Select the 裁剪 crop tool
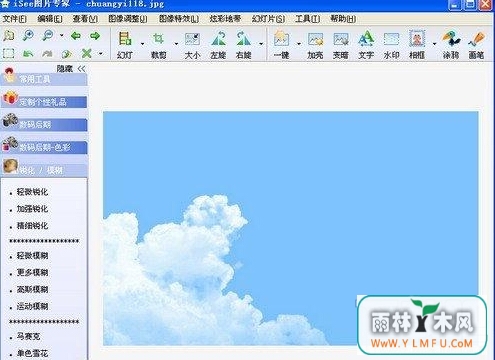The width and height of the screenshot is (495, 360). [x=158, y=45]
